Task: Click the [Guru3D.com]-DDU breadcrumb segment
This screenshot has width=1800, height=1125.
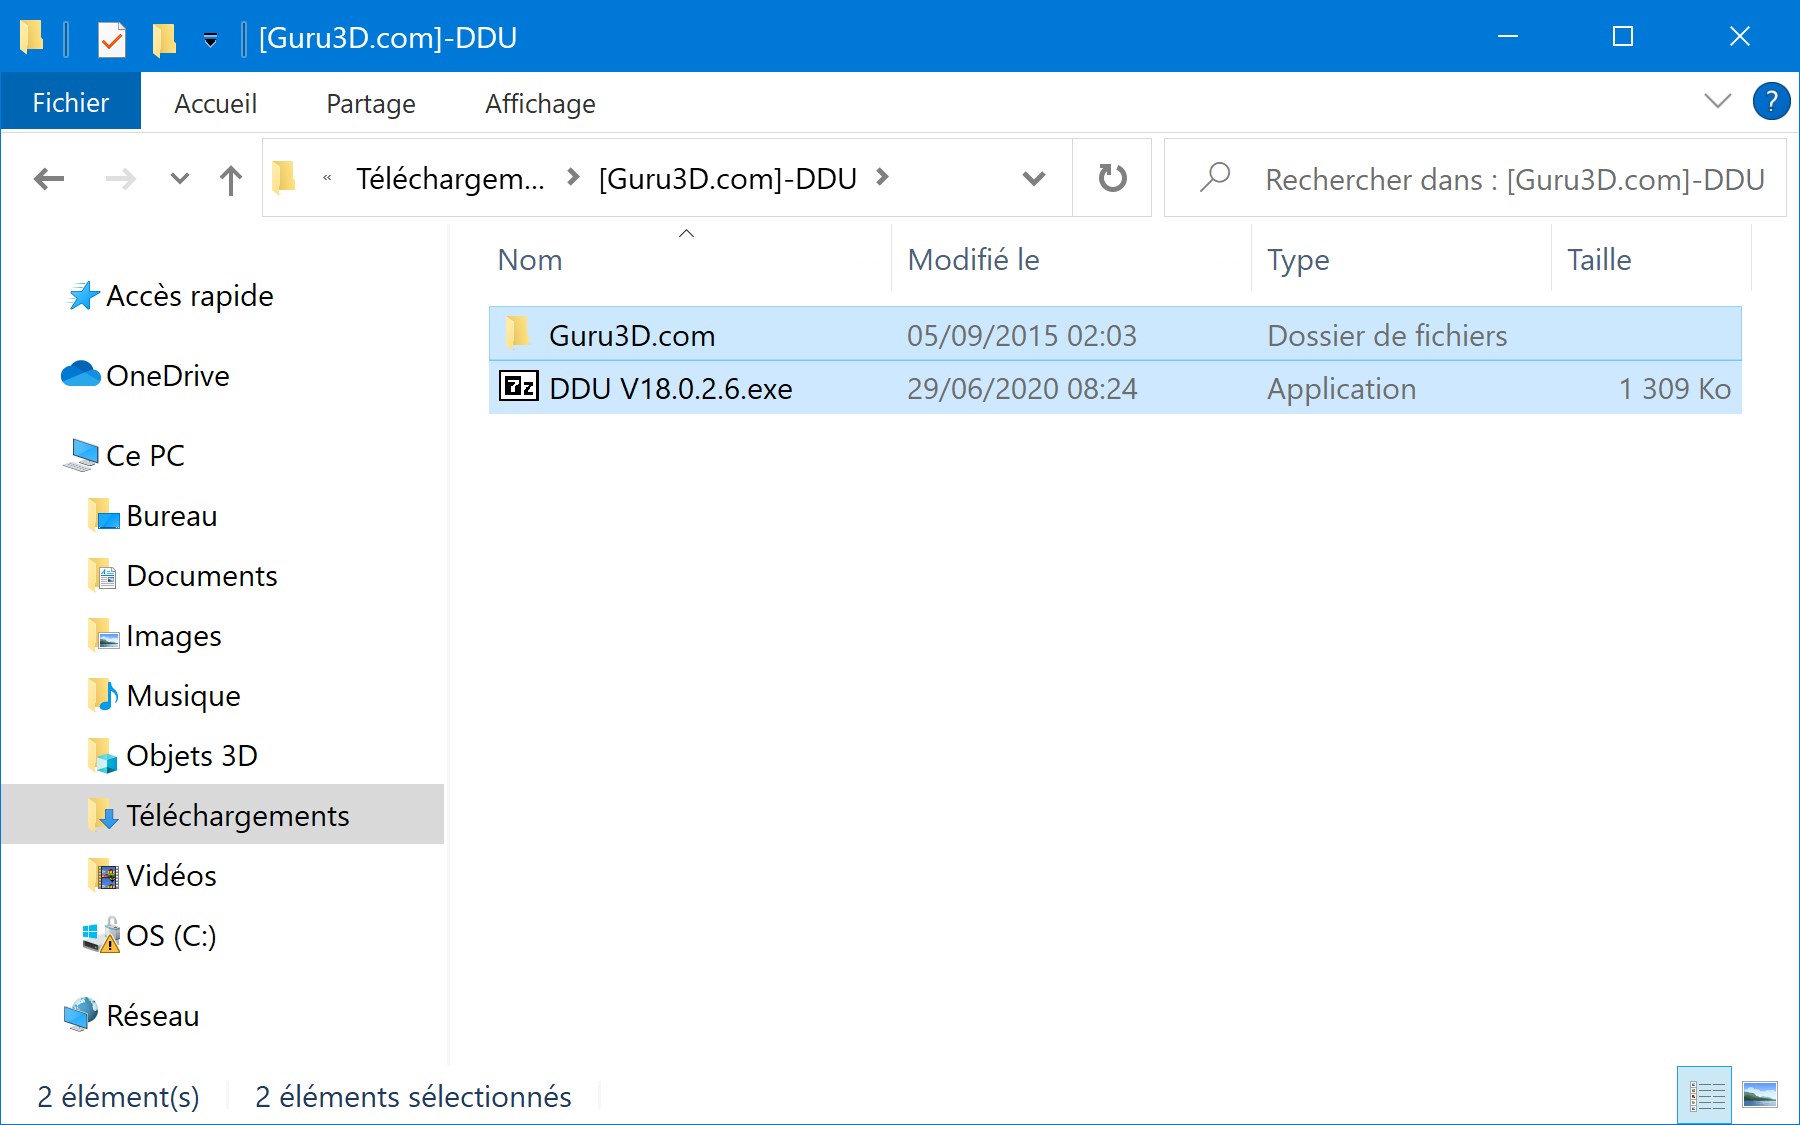Action: (727, 179)
